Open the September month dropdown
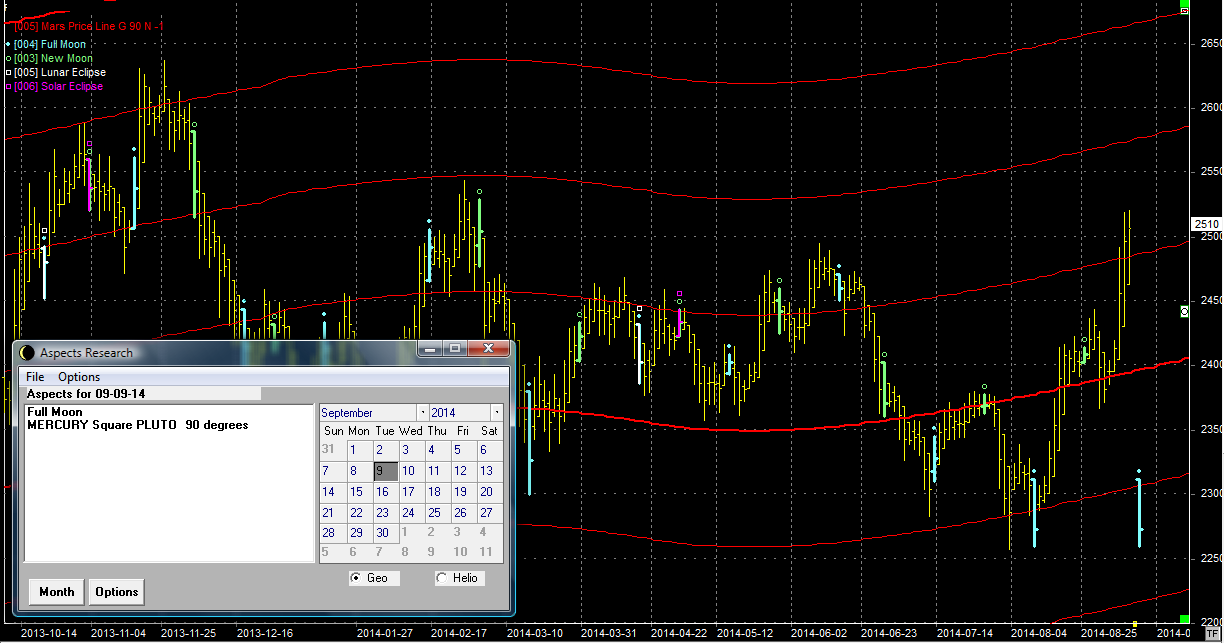The height and width of the screenshot is (643, 1224). click(x=422, y=413)
